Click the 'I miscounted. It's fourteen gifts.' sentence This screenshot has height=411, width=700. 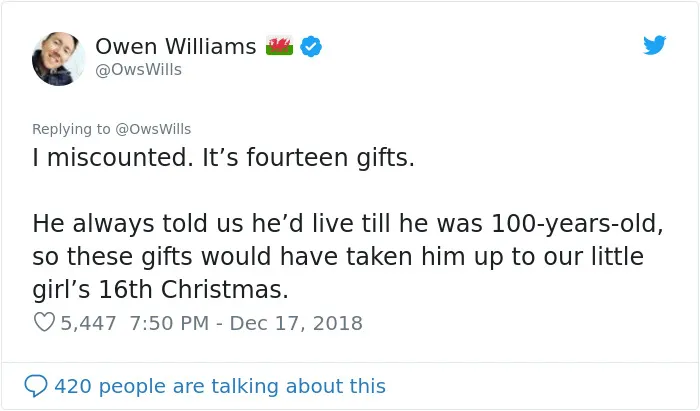224,158
